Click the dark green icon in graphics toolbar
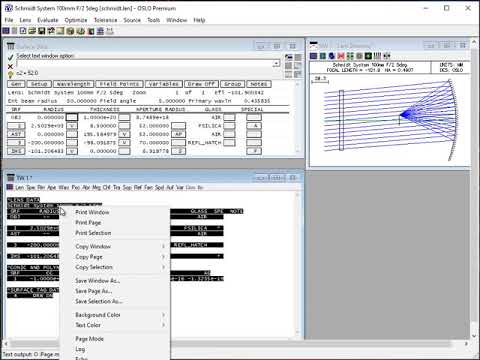This screenshot has height=360, width=480. (x=368, y=56)
